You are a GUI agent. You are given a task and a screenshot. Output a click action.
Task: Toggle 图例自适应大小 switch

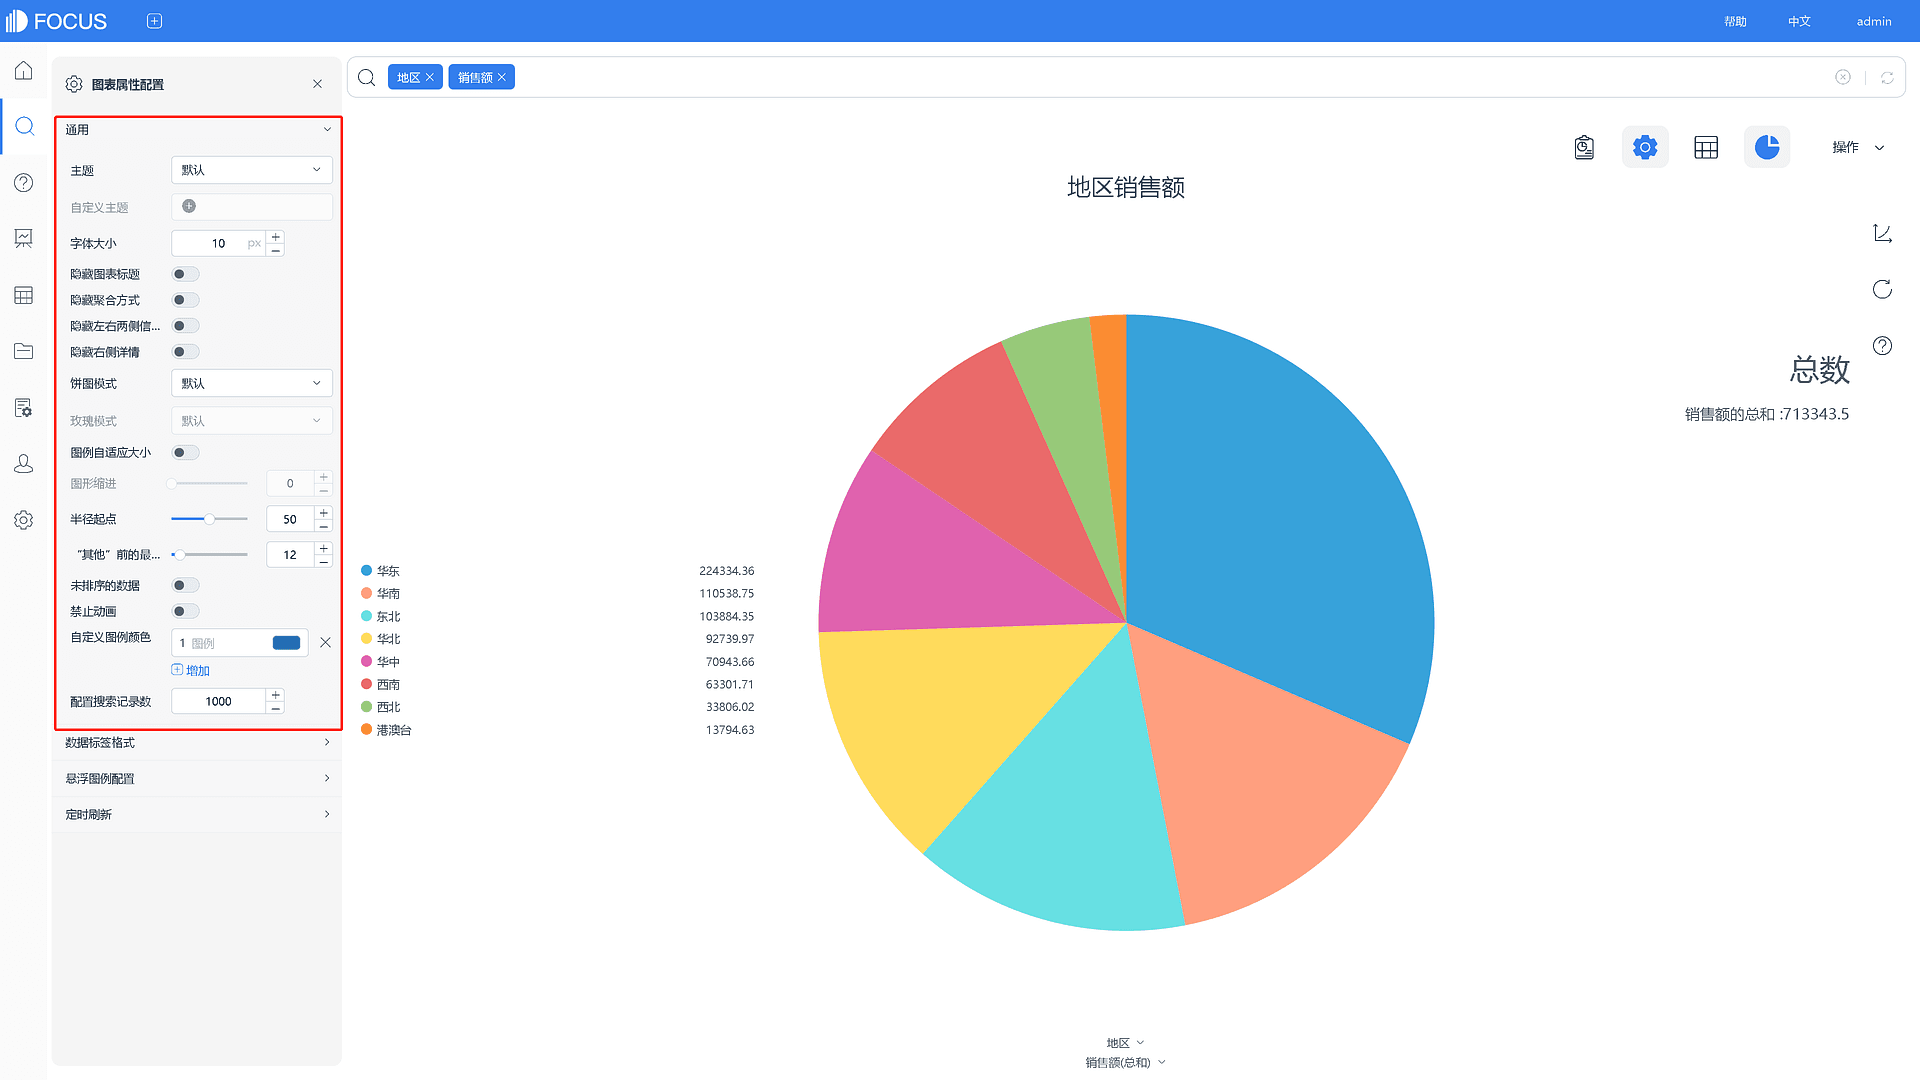coord(185,452)
